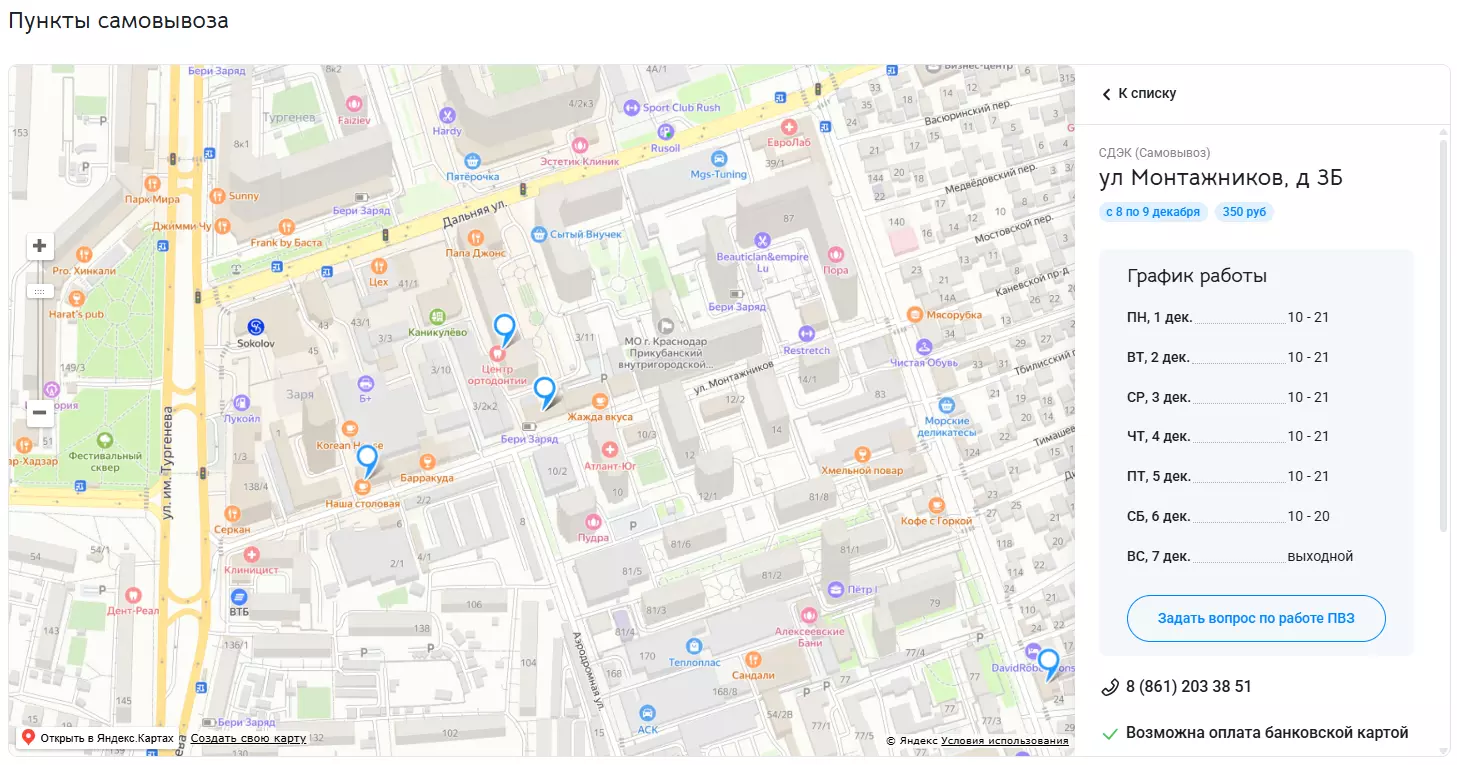The width and height of the screenshot is (1457, 765).
Task: Click 'Создать свою карту' link
Action: point(248,738)
